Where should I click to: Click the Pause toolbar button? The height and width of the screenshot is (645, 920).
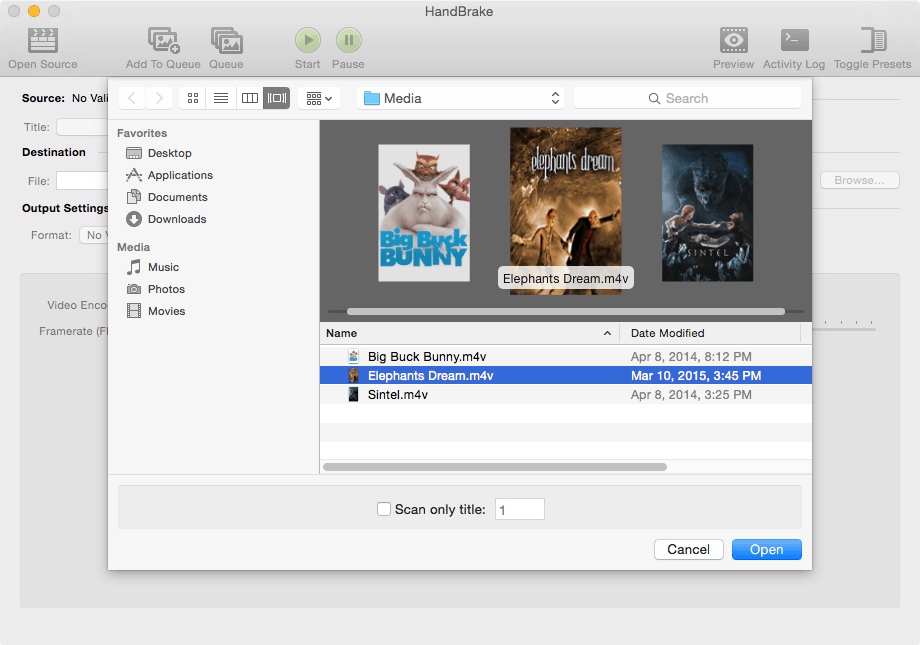(x=348, y=41)
